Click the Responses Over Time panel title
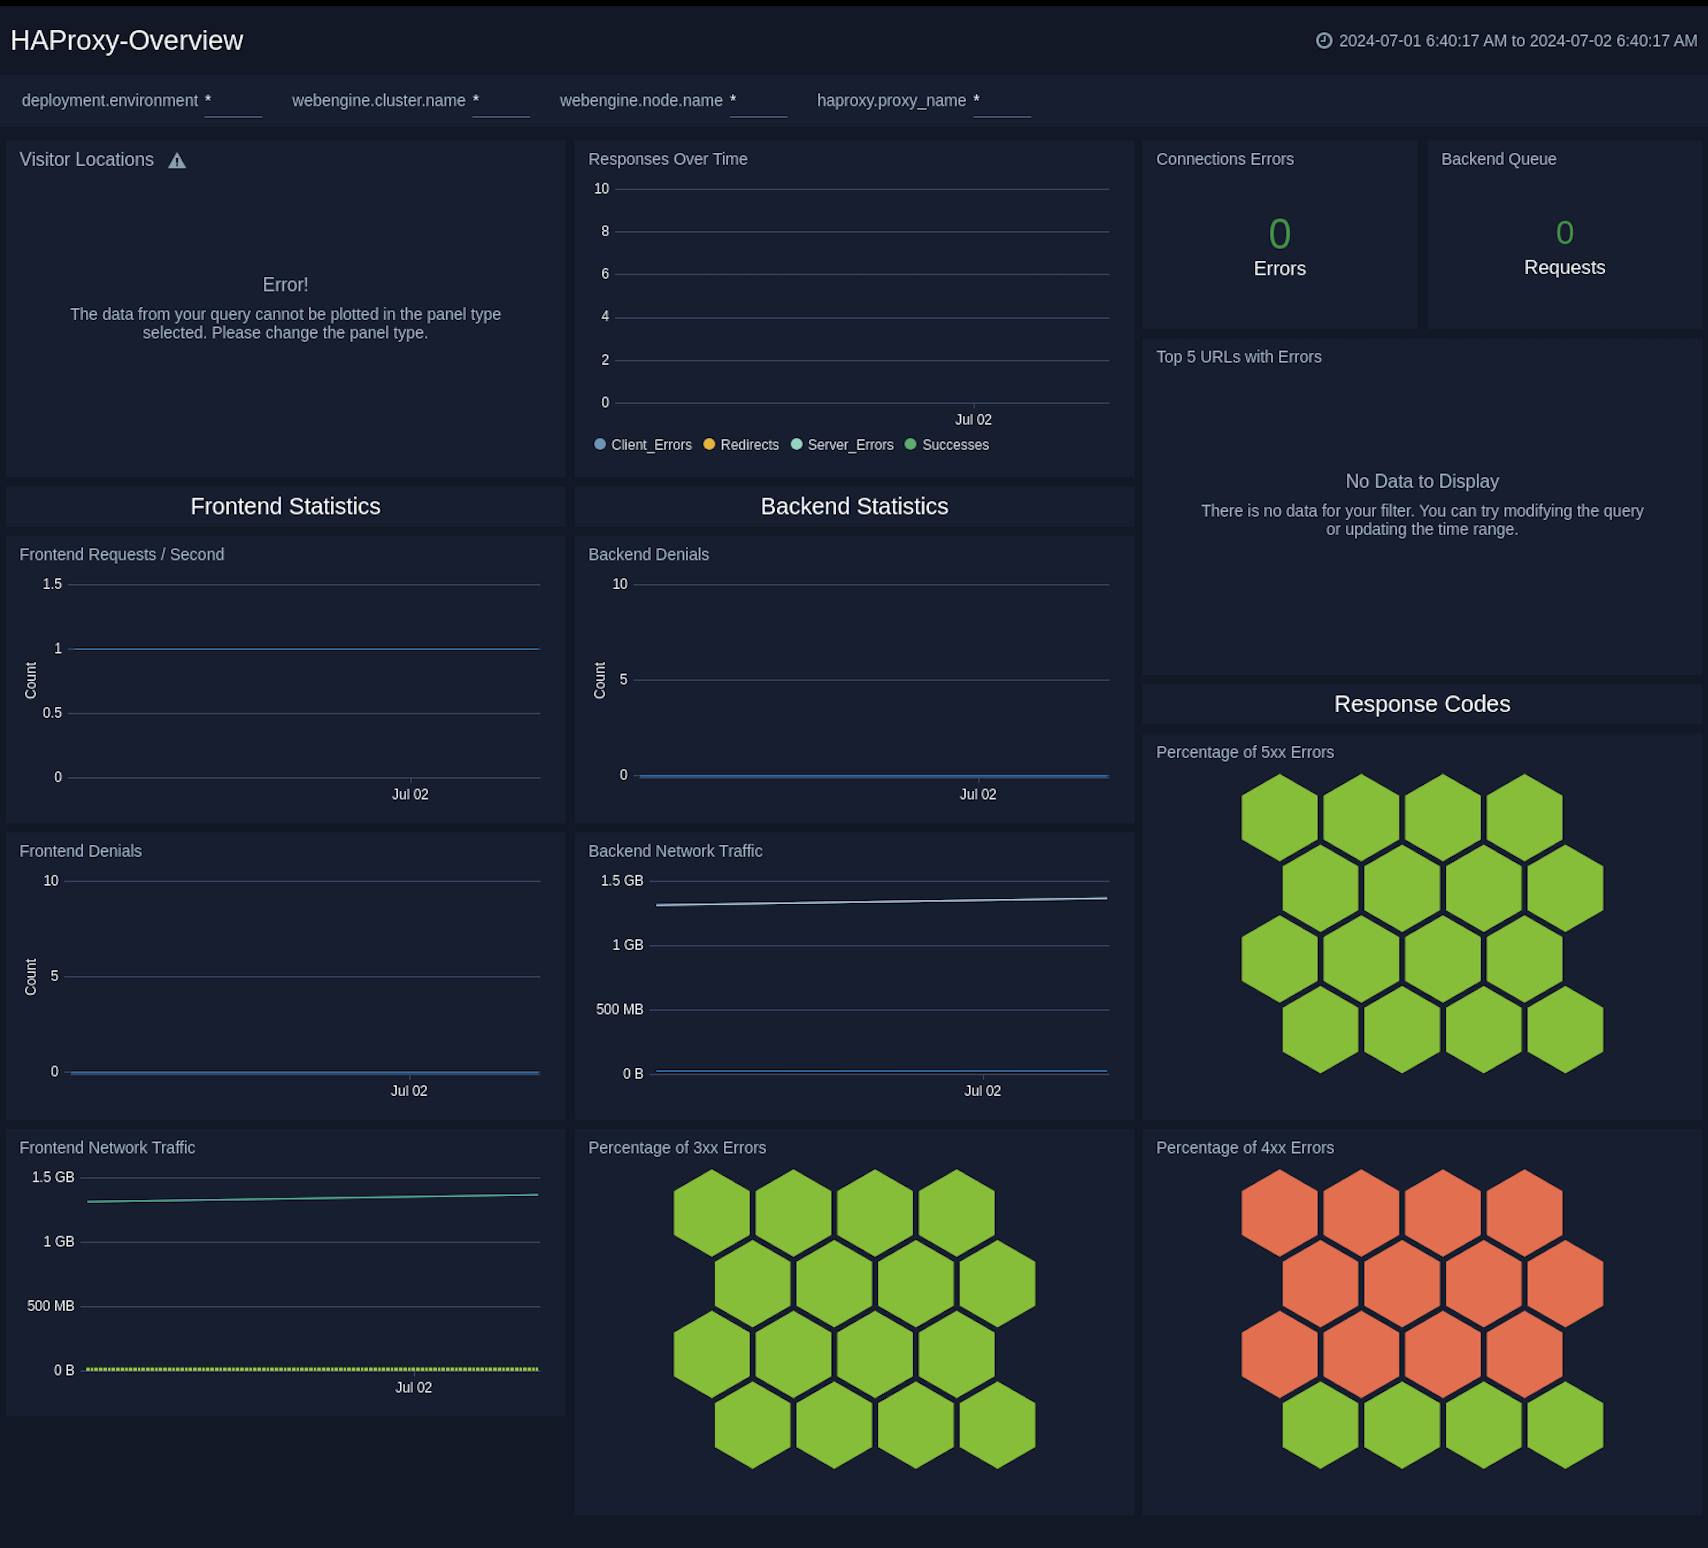 click(x=668, y=159)
